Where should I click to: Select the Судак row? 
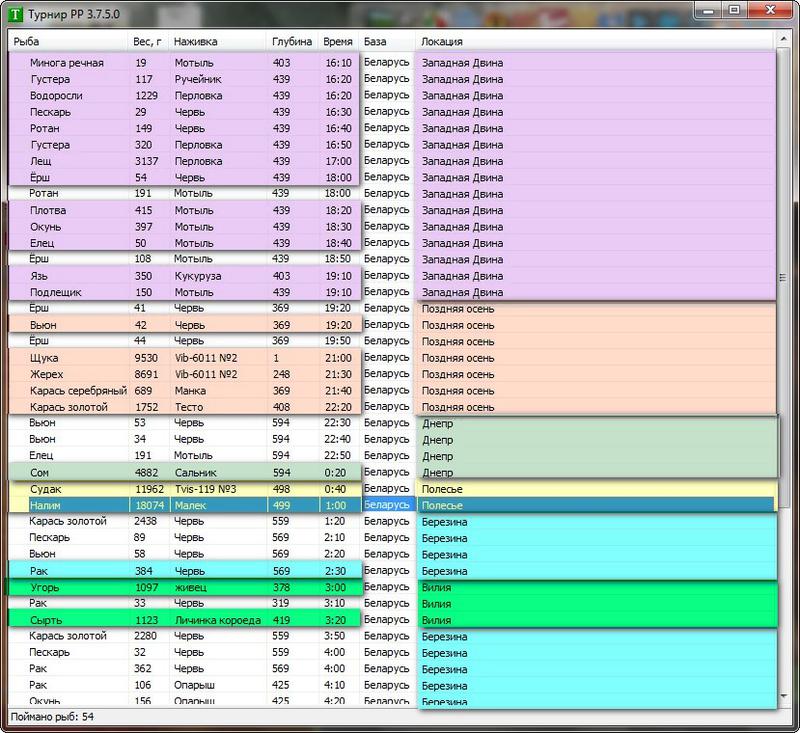(x=392, y=489)
